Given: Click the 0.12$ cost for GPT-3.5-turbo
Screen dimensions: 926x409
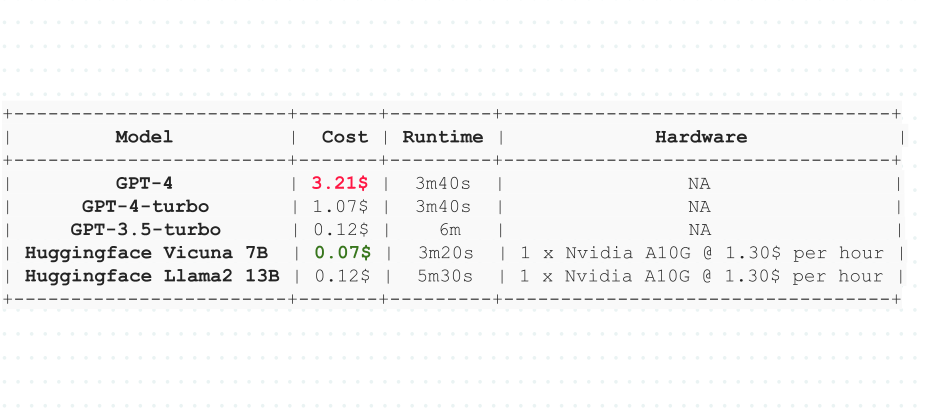Looking at the screenshot, I should pyautogui.click(x=340, y=229).
